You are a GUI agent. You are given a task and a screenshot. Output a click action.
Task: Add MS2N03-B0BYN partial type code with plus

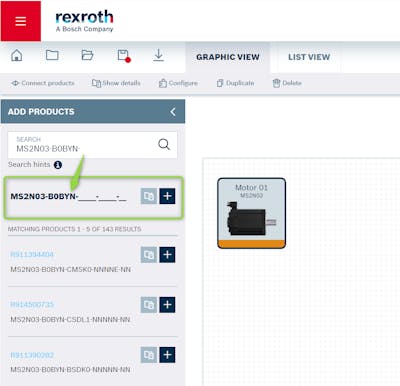point(167,196)
